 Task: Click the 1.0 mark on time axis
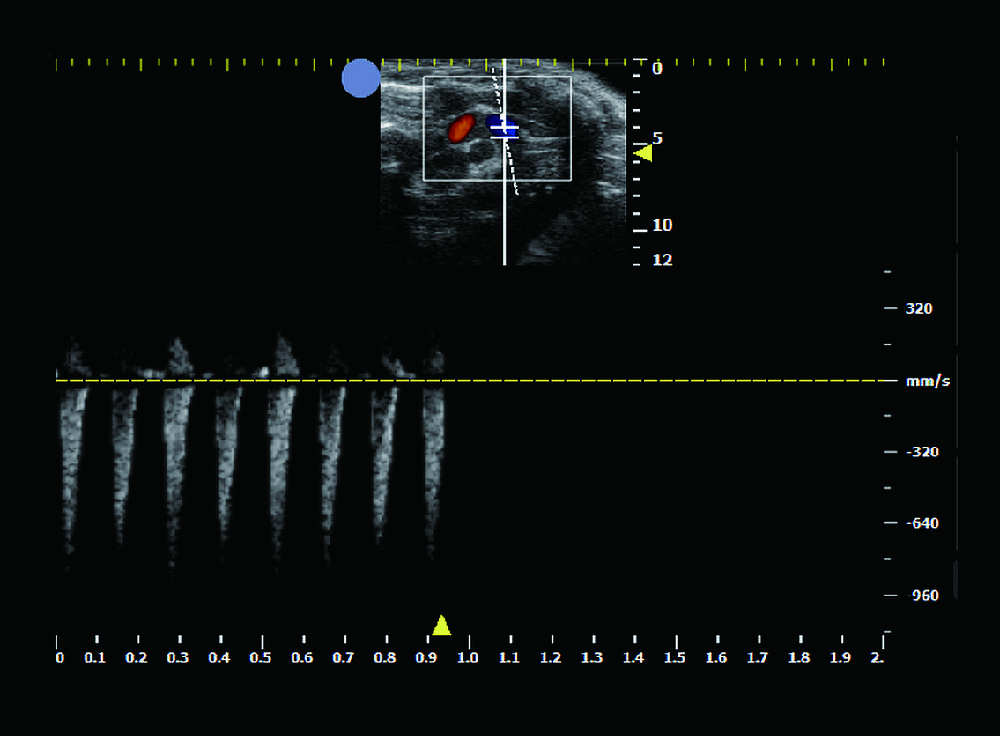click(x=468, y=657)
